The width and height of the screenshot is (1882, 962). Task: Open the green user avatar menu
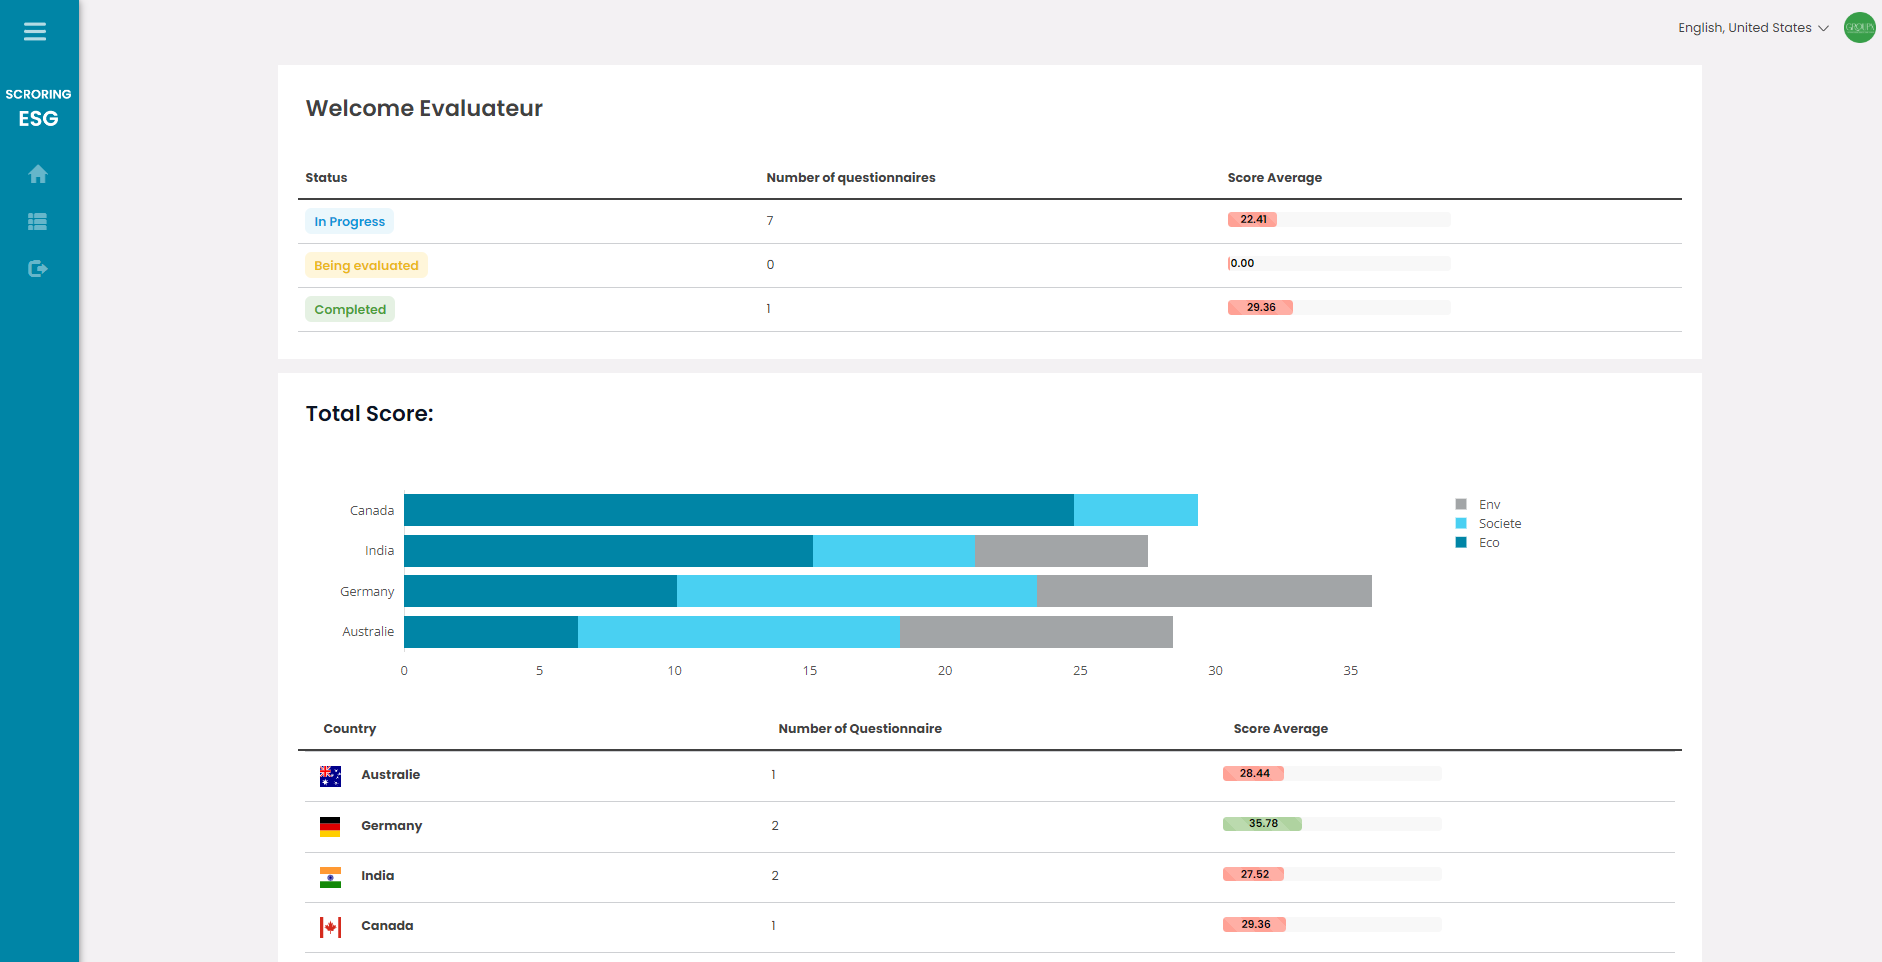(1859, 28)
